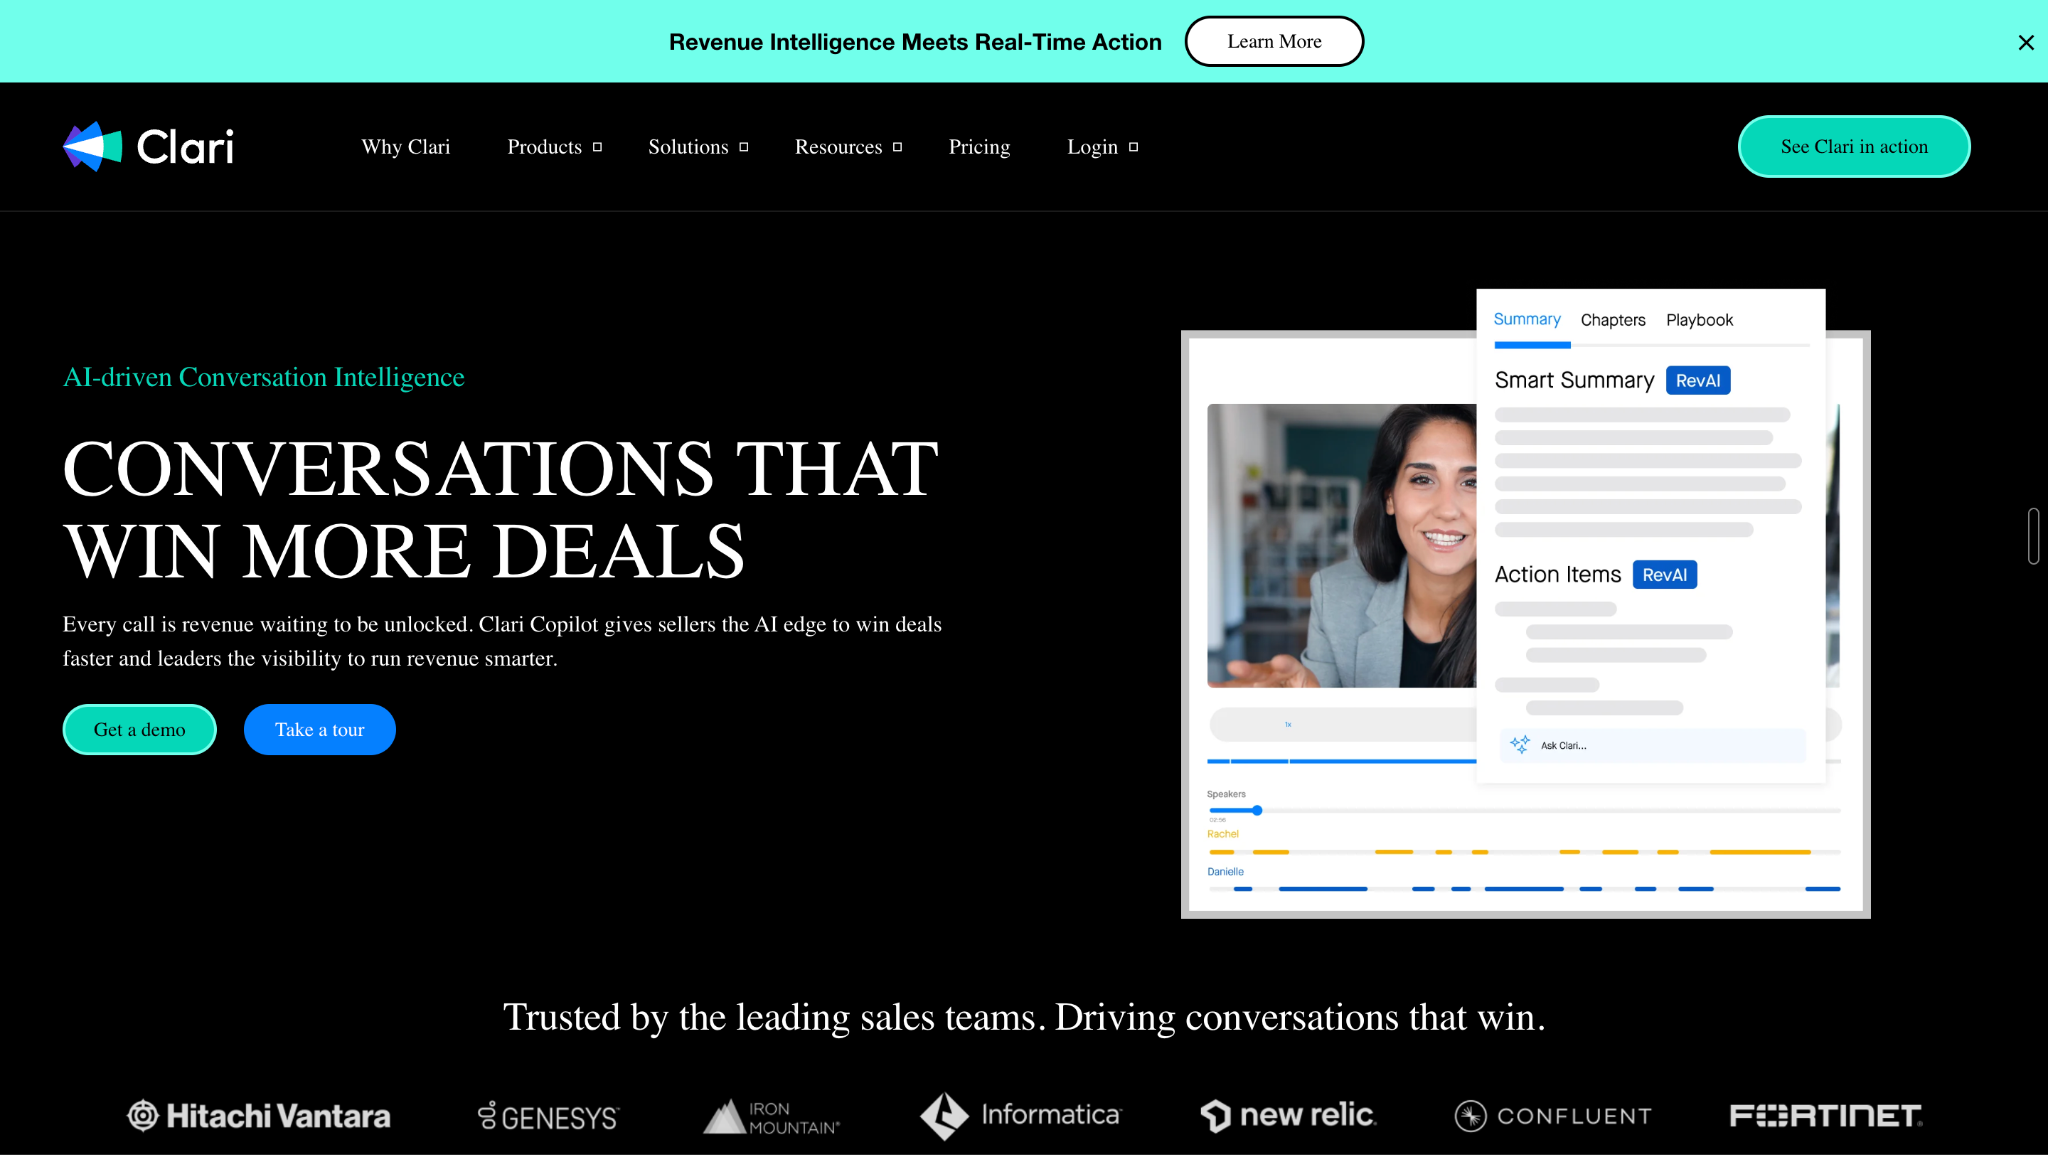Switch to the Chapters tab
Image resolution: width=2048 pixels, height=1155 pixels.
click(x=1613, y=320)
